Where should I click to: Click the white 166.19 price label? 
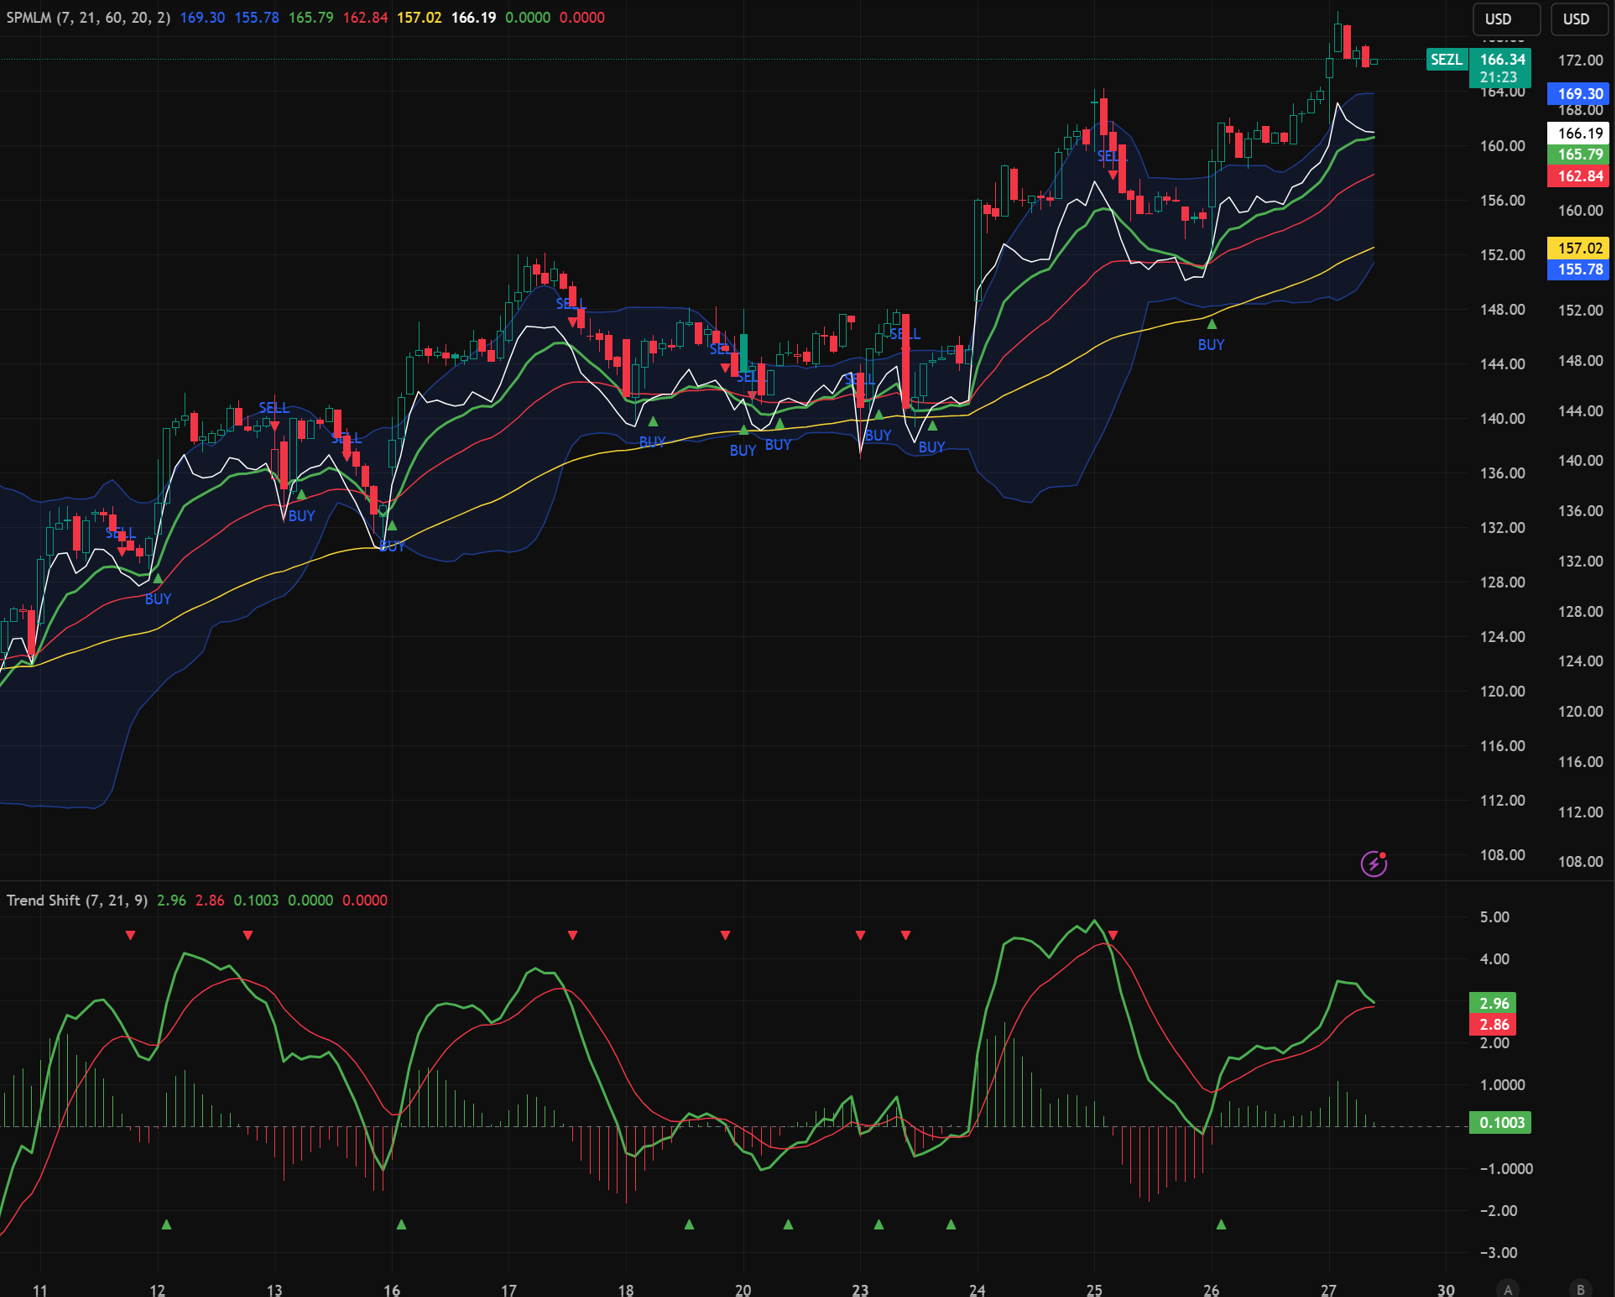pyautogui.click(x=1579, y=133)
